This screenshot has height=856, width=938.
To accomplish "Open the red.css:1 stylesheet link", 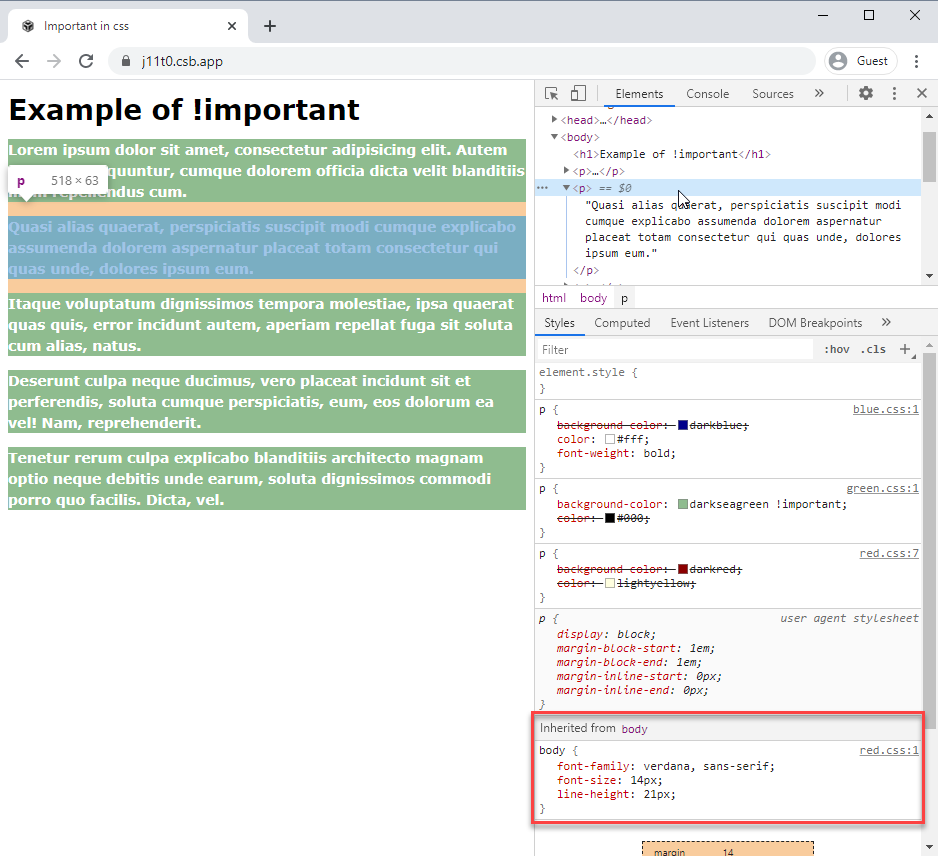I will click(x=888, y=749).
